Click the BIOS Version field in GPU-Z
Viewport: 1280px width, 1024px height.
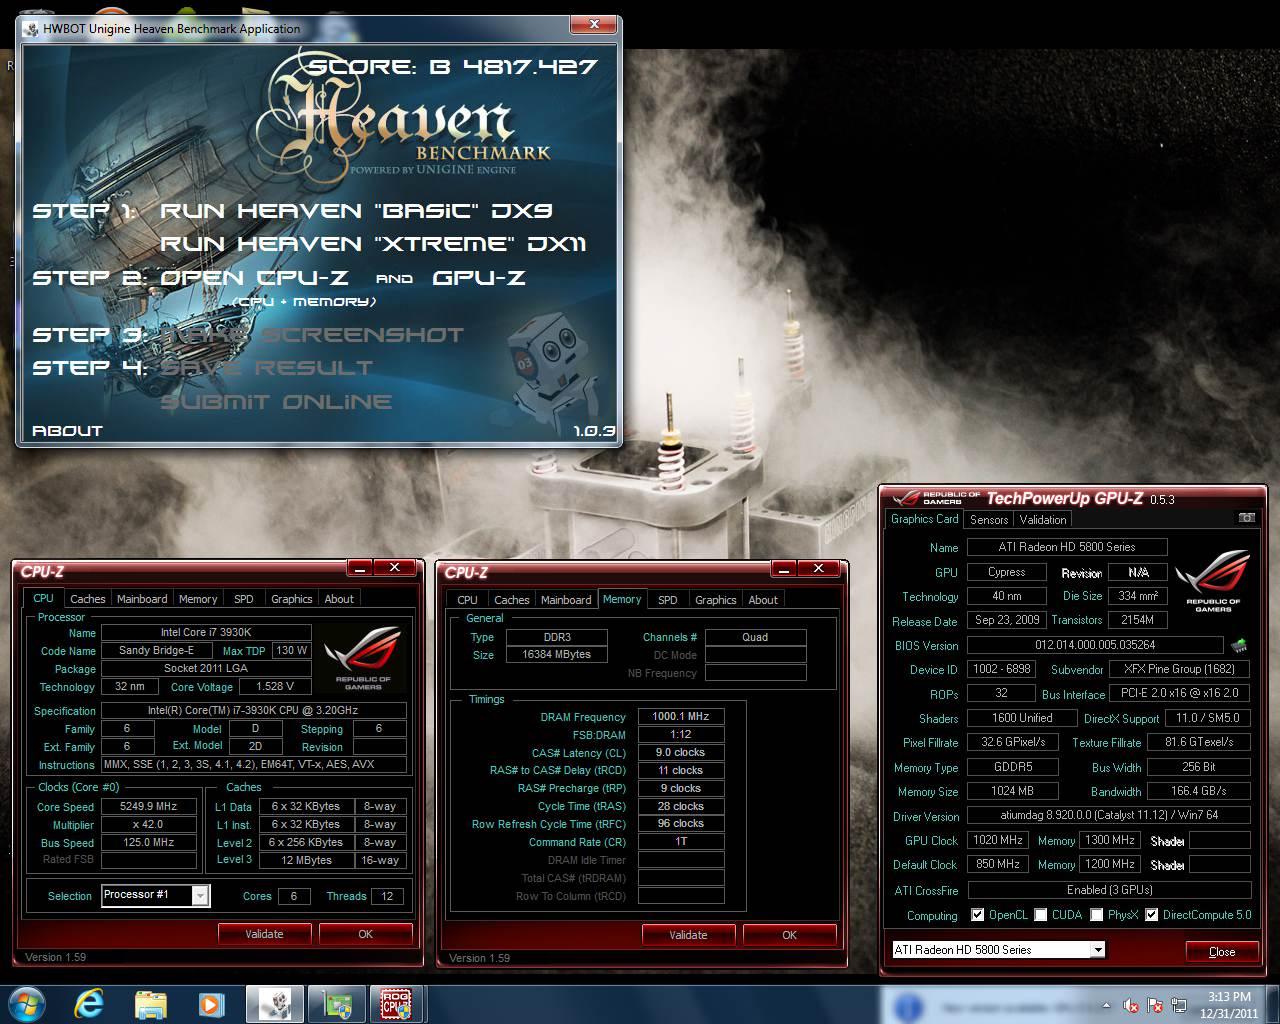[1095, 645]
